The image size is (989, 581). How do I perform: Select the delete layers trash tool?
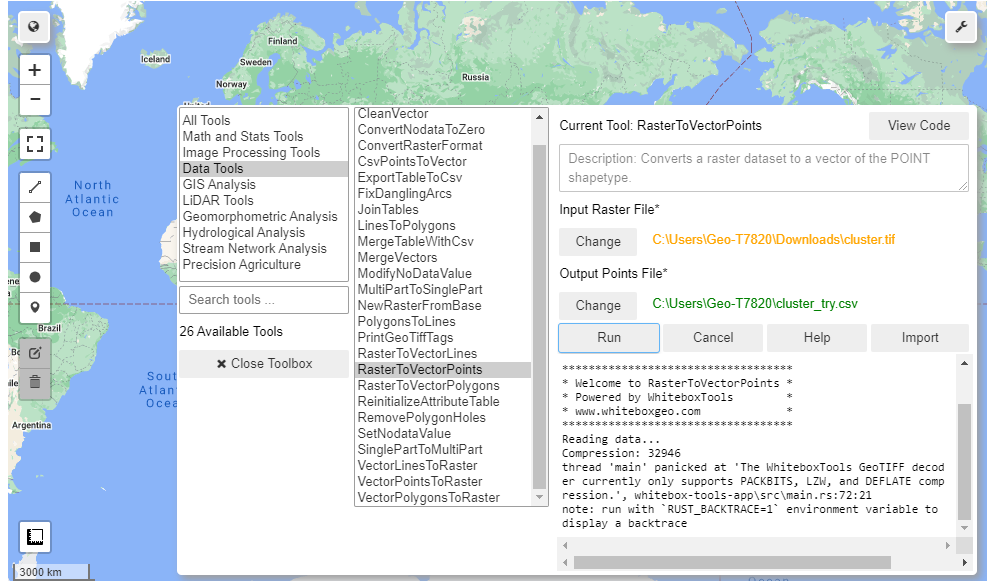click(34, 380)
